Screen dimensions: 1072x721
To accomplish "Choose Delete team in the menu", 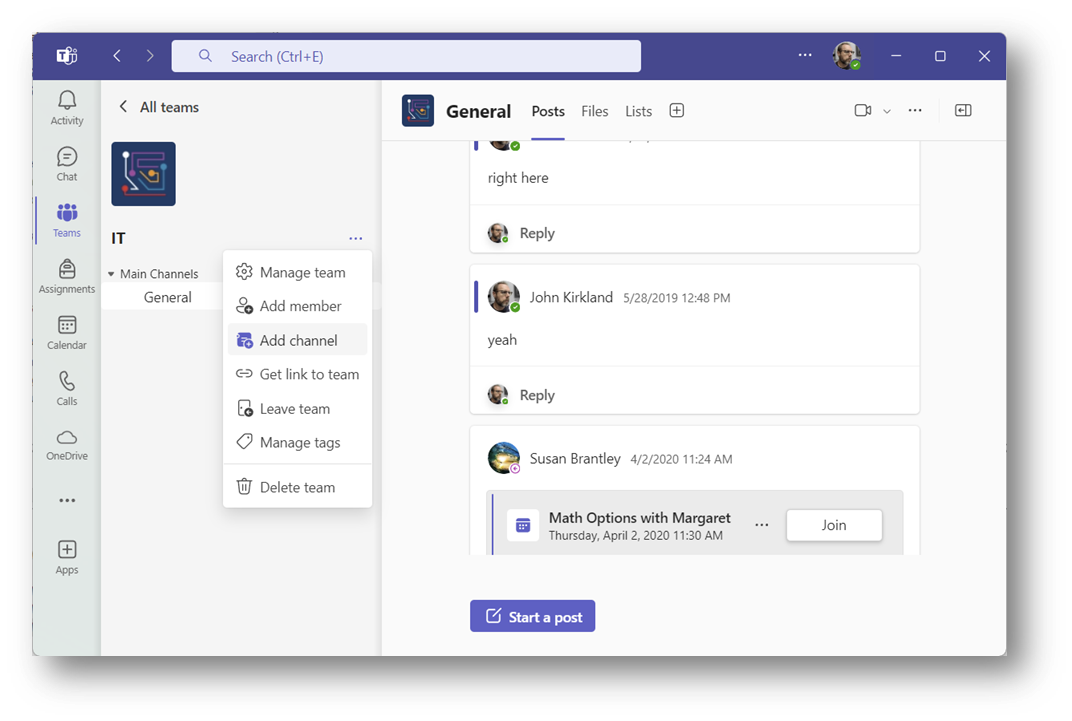I will [297, 487].
